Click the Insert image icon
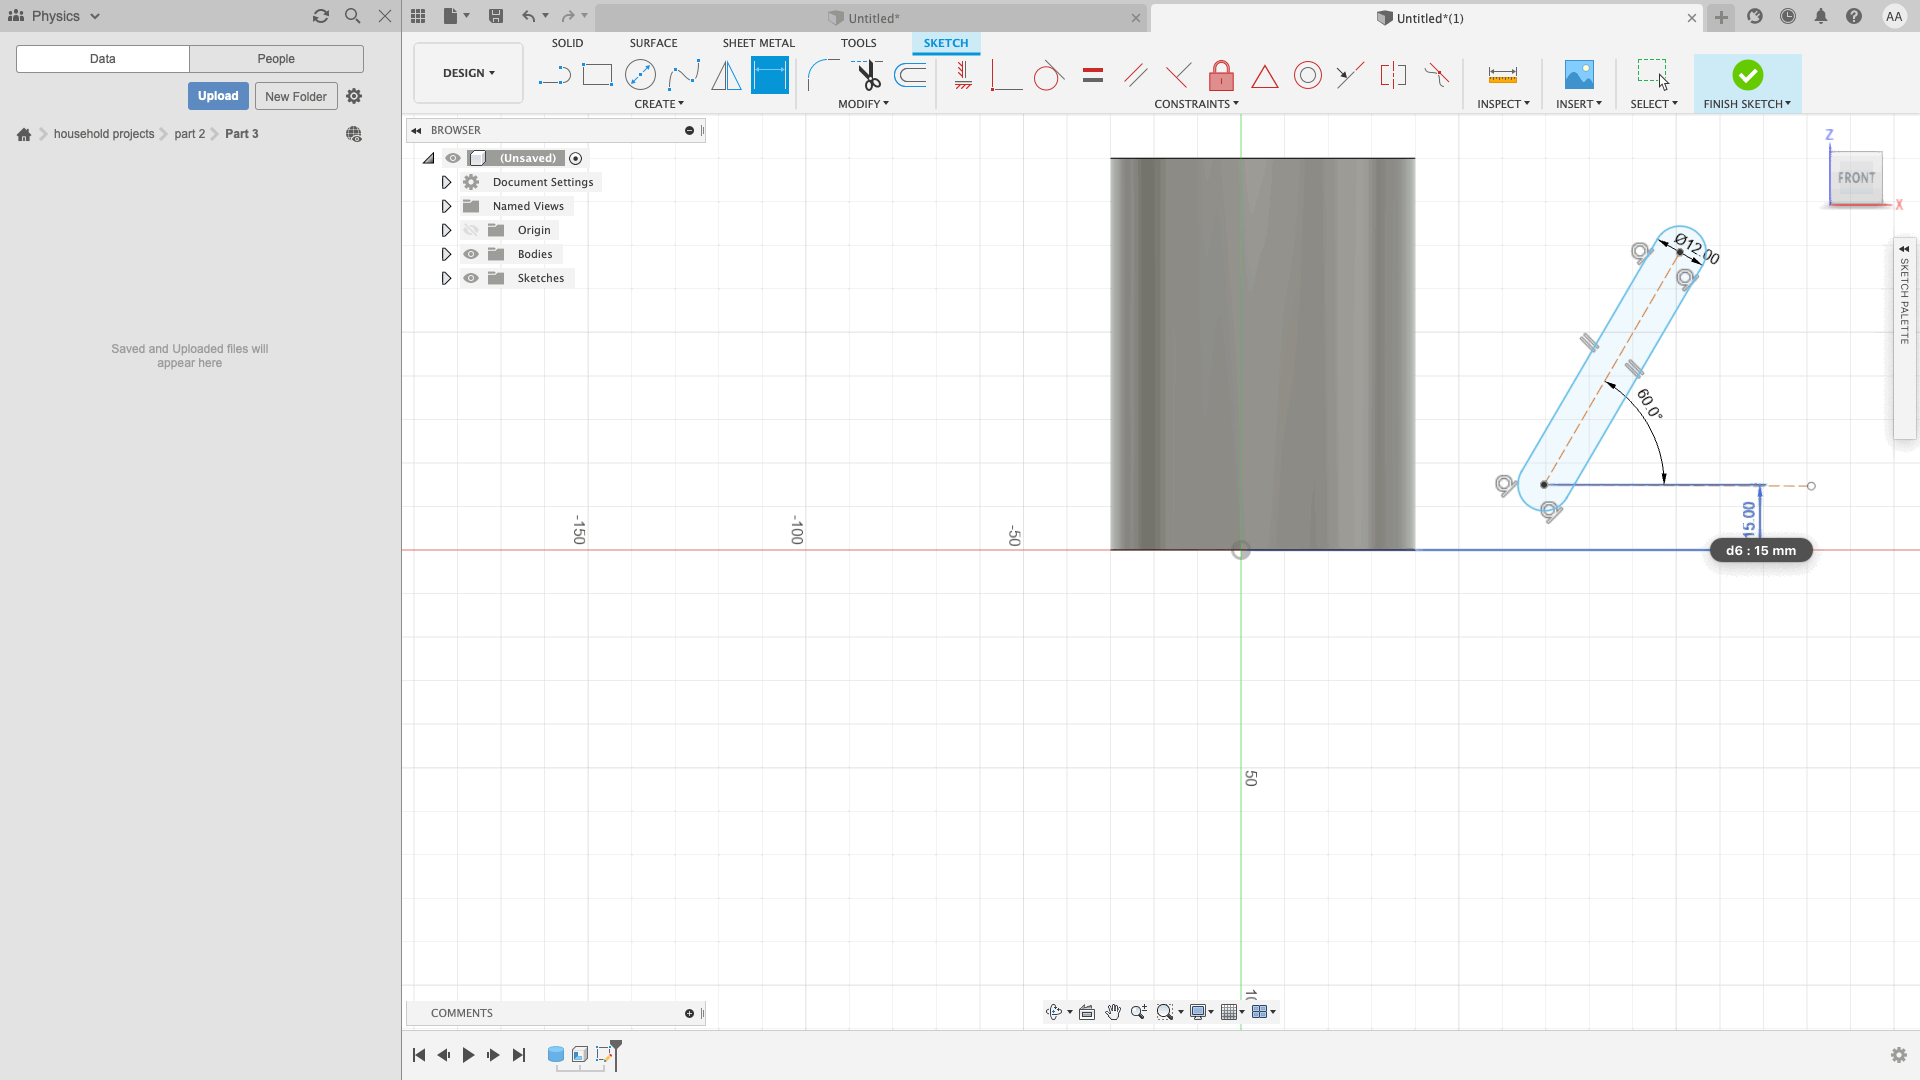The height and width of the screenshot is (1080, 1920). point(1578,75)
